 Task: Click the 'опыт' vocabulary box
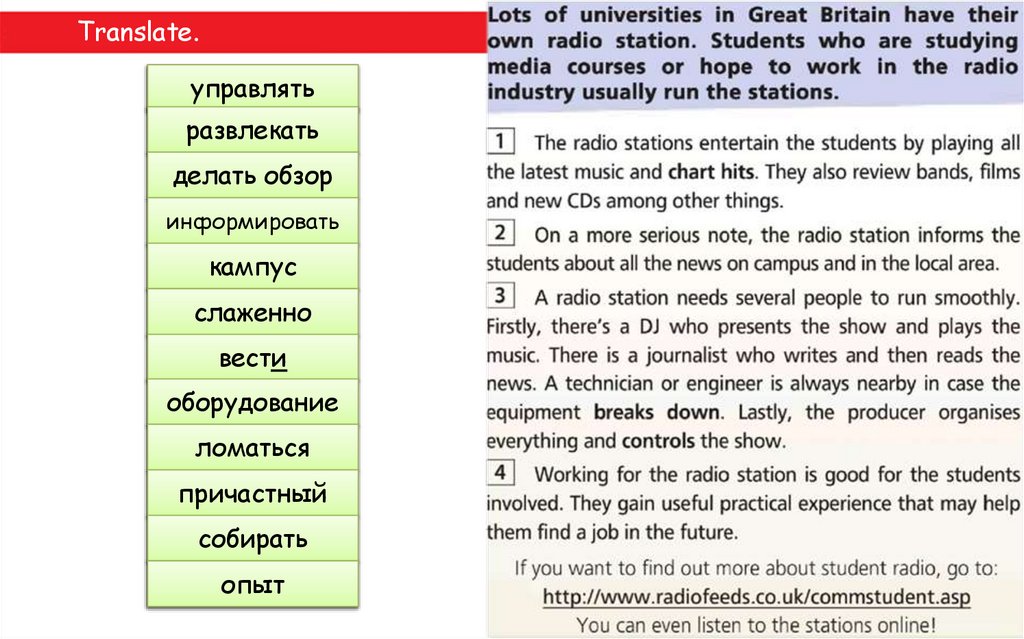point(253,584)
